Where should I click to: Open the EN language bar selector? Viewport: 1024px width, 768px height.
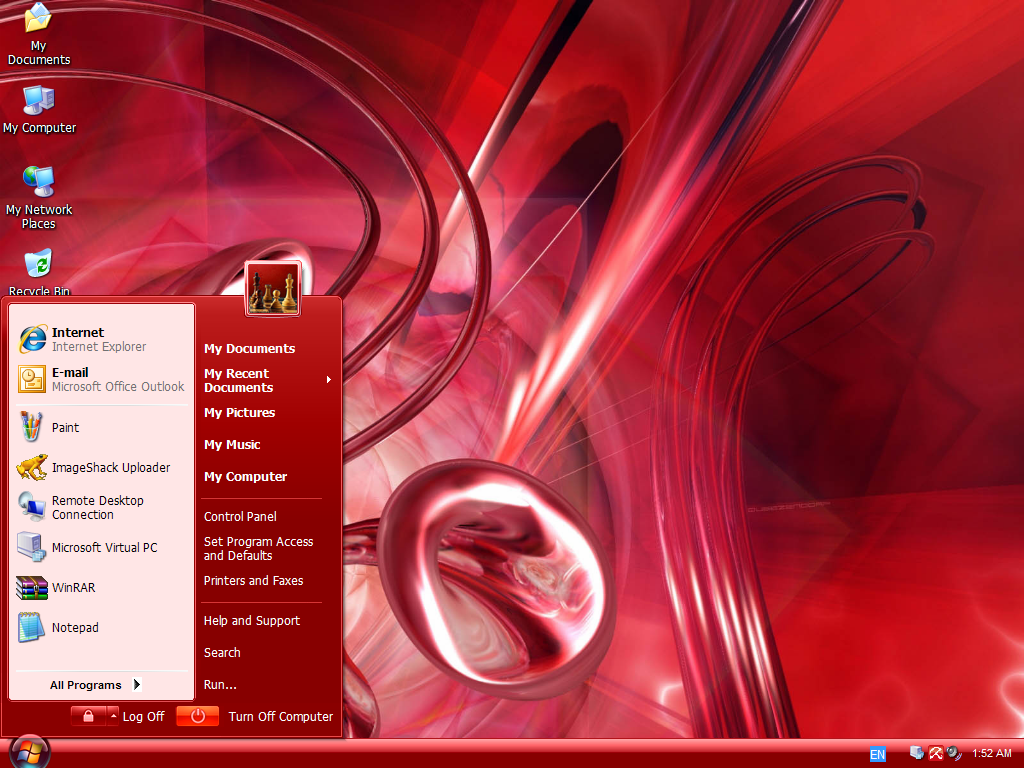click(878, 753)
